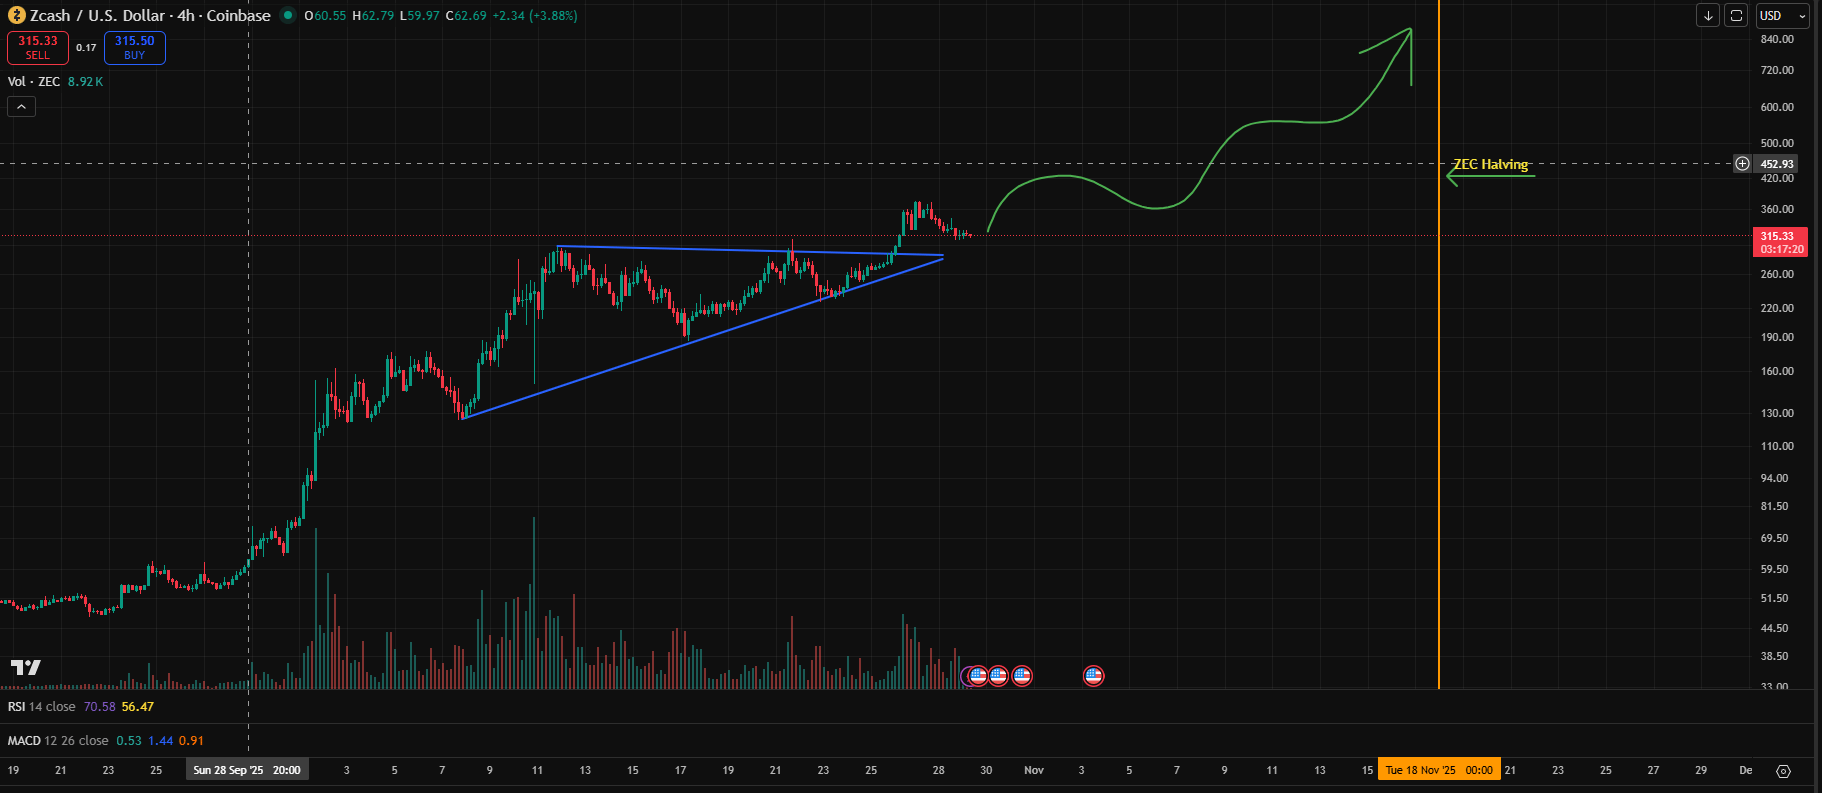Click the Nov label on the time axis
1822x793 pixels.
[x=1034, y=770]
